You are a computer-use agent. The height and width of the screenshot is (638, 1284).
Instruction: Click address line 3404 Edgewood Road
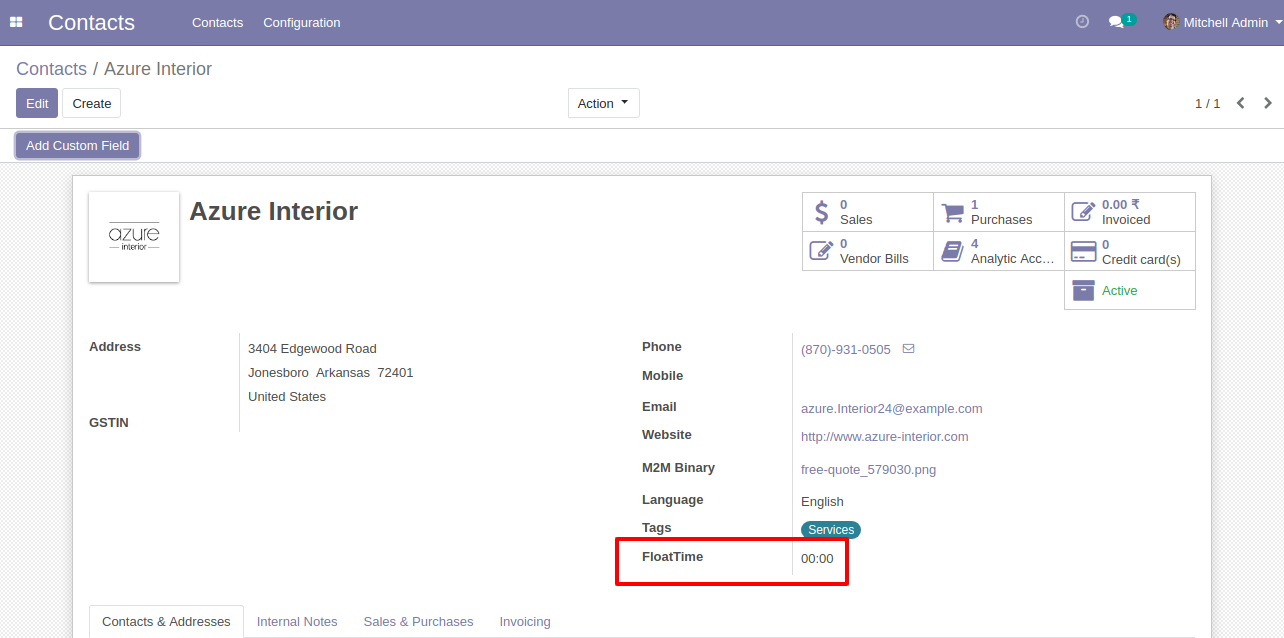pyautogui.click(x=312, y=348)
